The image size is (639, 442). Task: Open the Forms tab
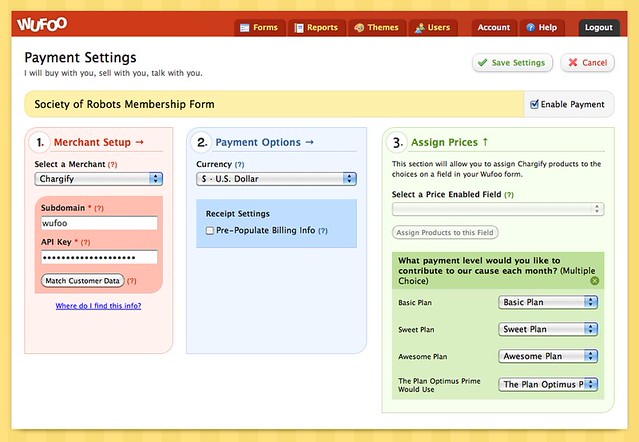[x=259, y=28]
